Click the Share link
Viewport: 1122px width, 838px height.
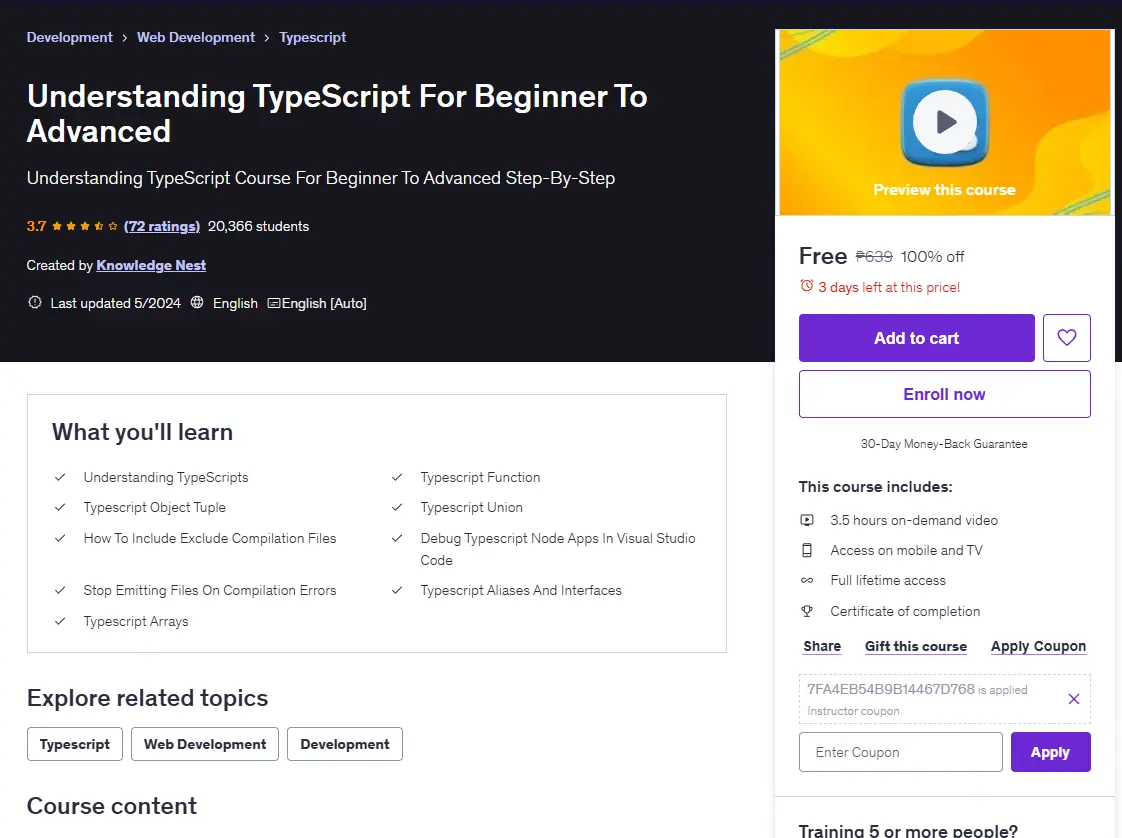click(822, 646)
